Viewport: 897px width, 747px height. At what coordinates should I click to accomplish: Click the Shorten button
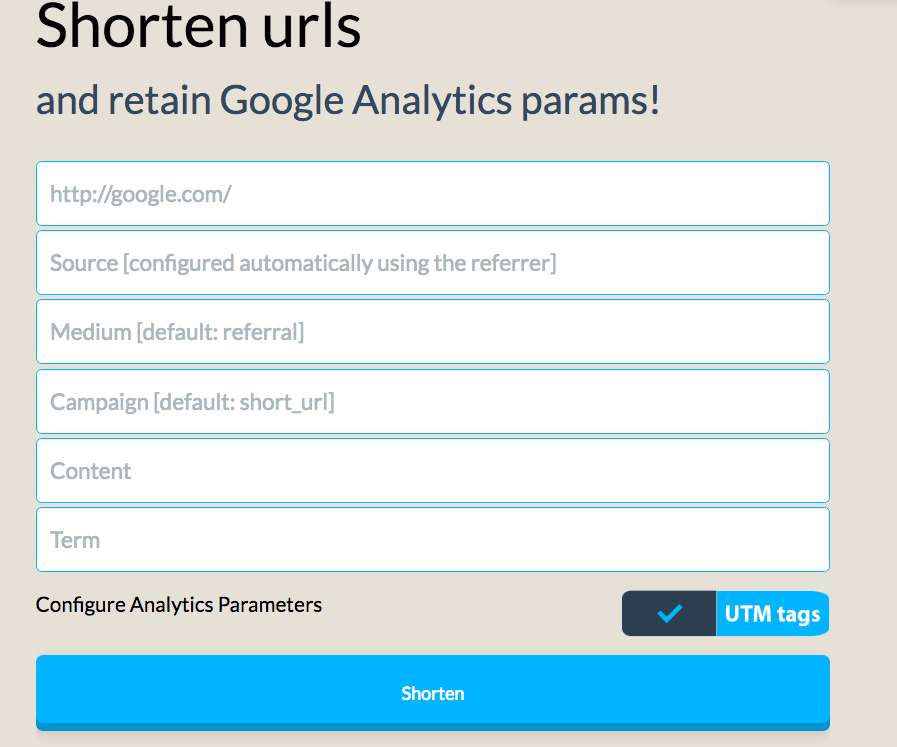[x=432, y=692]
